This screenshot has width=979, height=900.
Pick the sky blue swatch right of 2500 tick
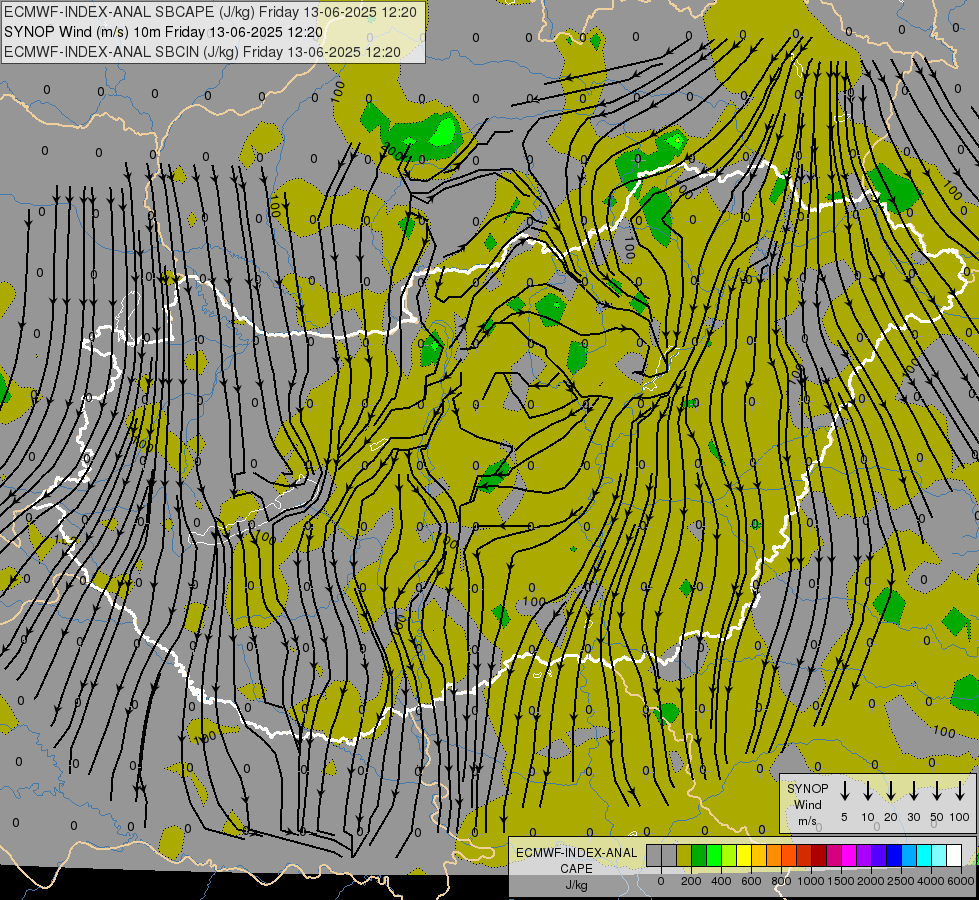point(908,855)
